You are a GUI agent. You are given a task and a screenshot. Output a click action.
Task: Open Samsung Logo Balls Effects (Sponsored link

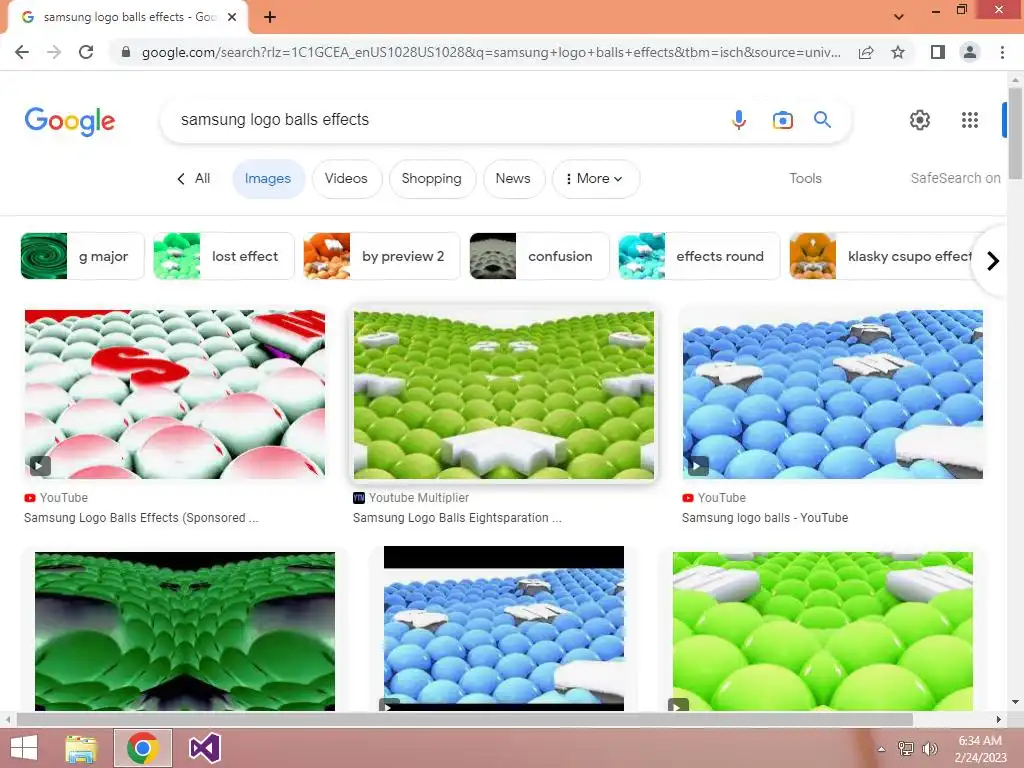[x=141, y=518]
